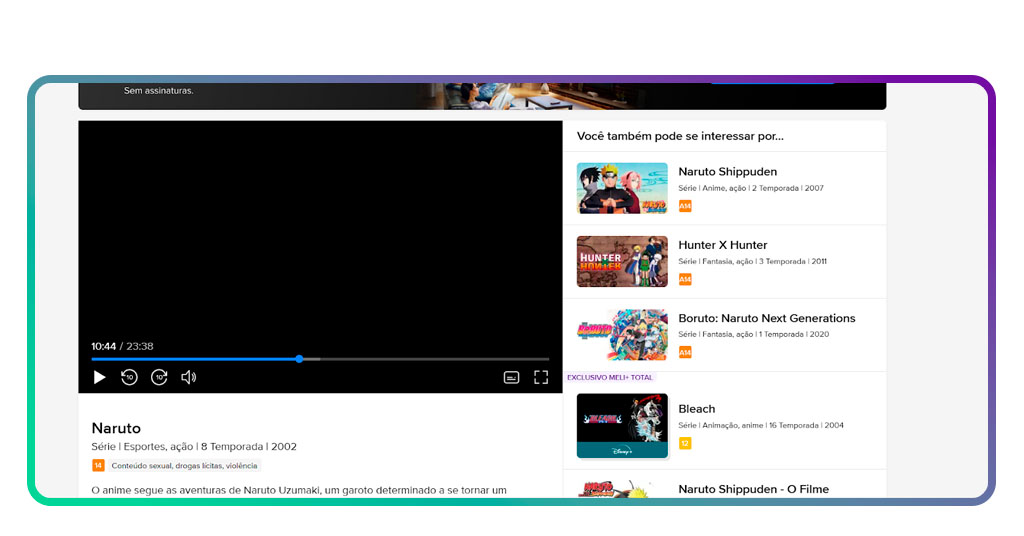
Task: Click Boruto: Naruto Next Generations title
Action: tap(767, 318)
